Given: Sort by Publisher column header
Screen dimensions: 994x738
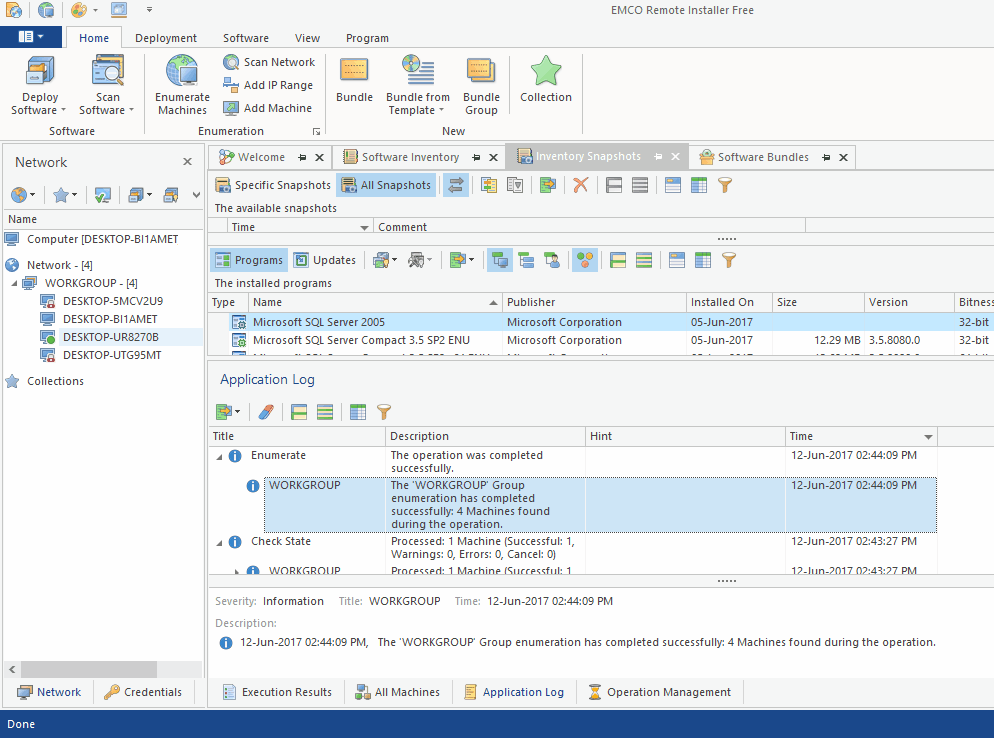Looking at the screenshot, I should [594, 302].
